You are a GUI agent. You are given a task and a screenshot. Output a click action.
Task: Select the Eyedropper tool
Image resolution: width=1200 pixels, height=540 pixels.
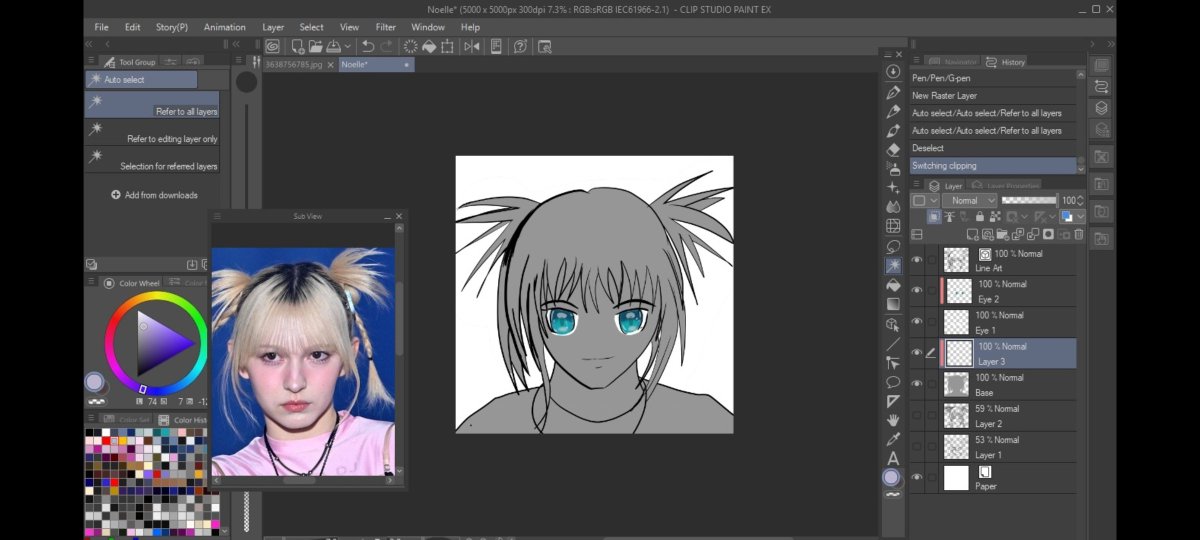pos(893,439)
